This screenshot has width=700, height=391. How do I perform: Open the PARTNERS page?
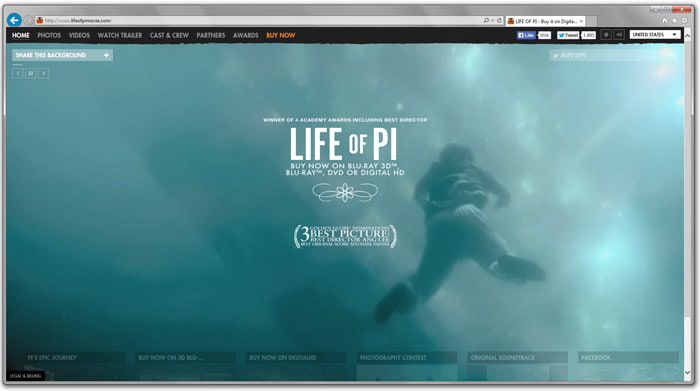tap(211, 35)
